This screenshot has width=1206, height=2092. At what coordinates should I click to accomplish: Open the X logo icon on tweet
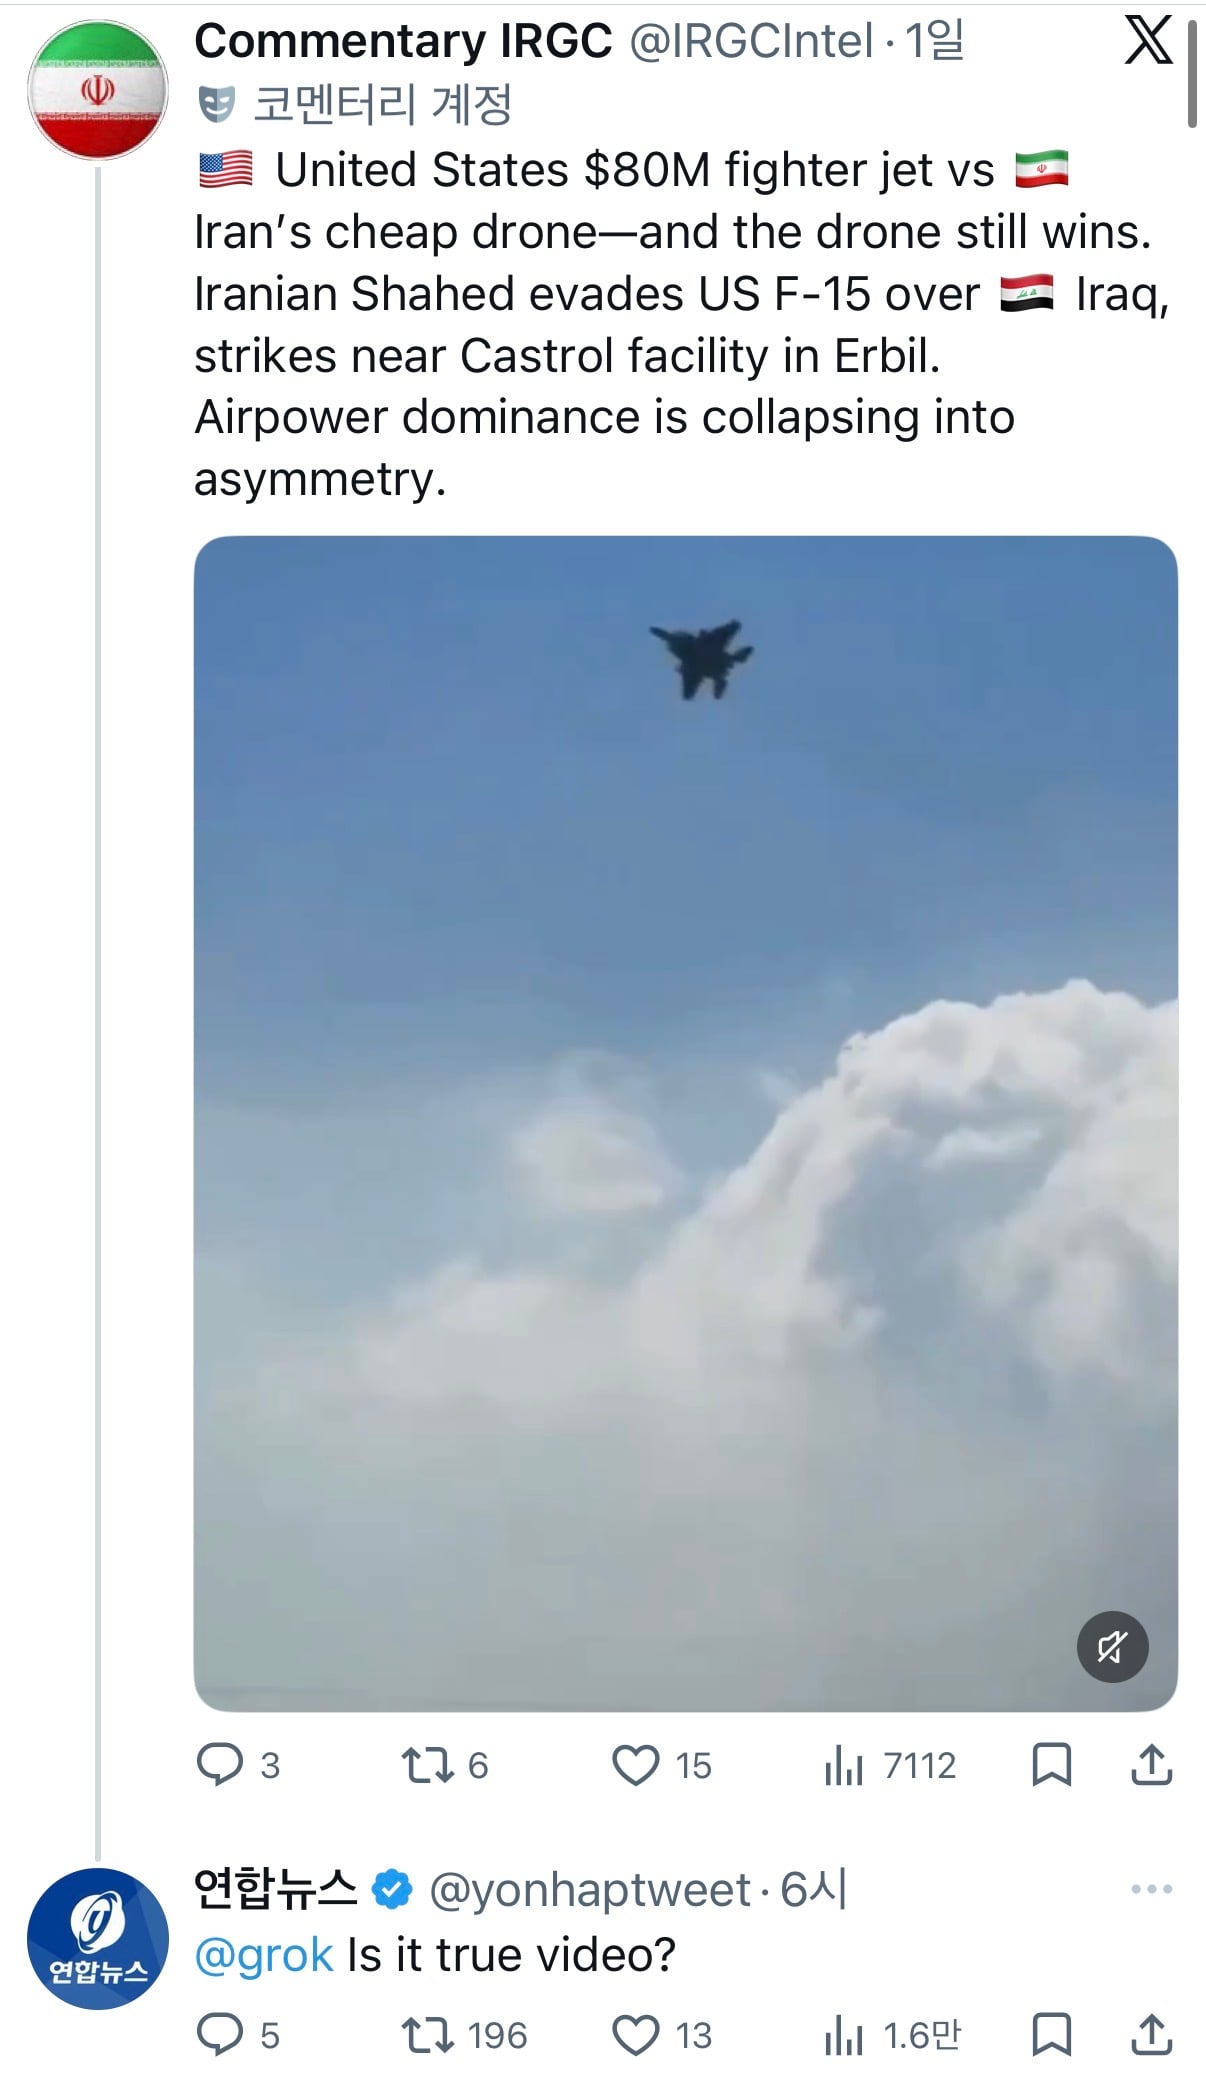(x=1148, y=41)
